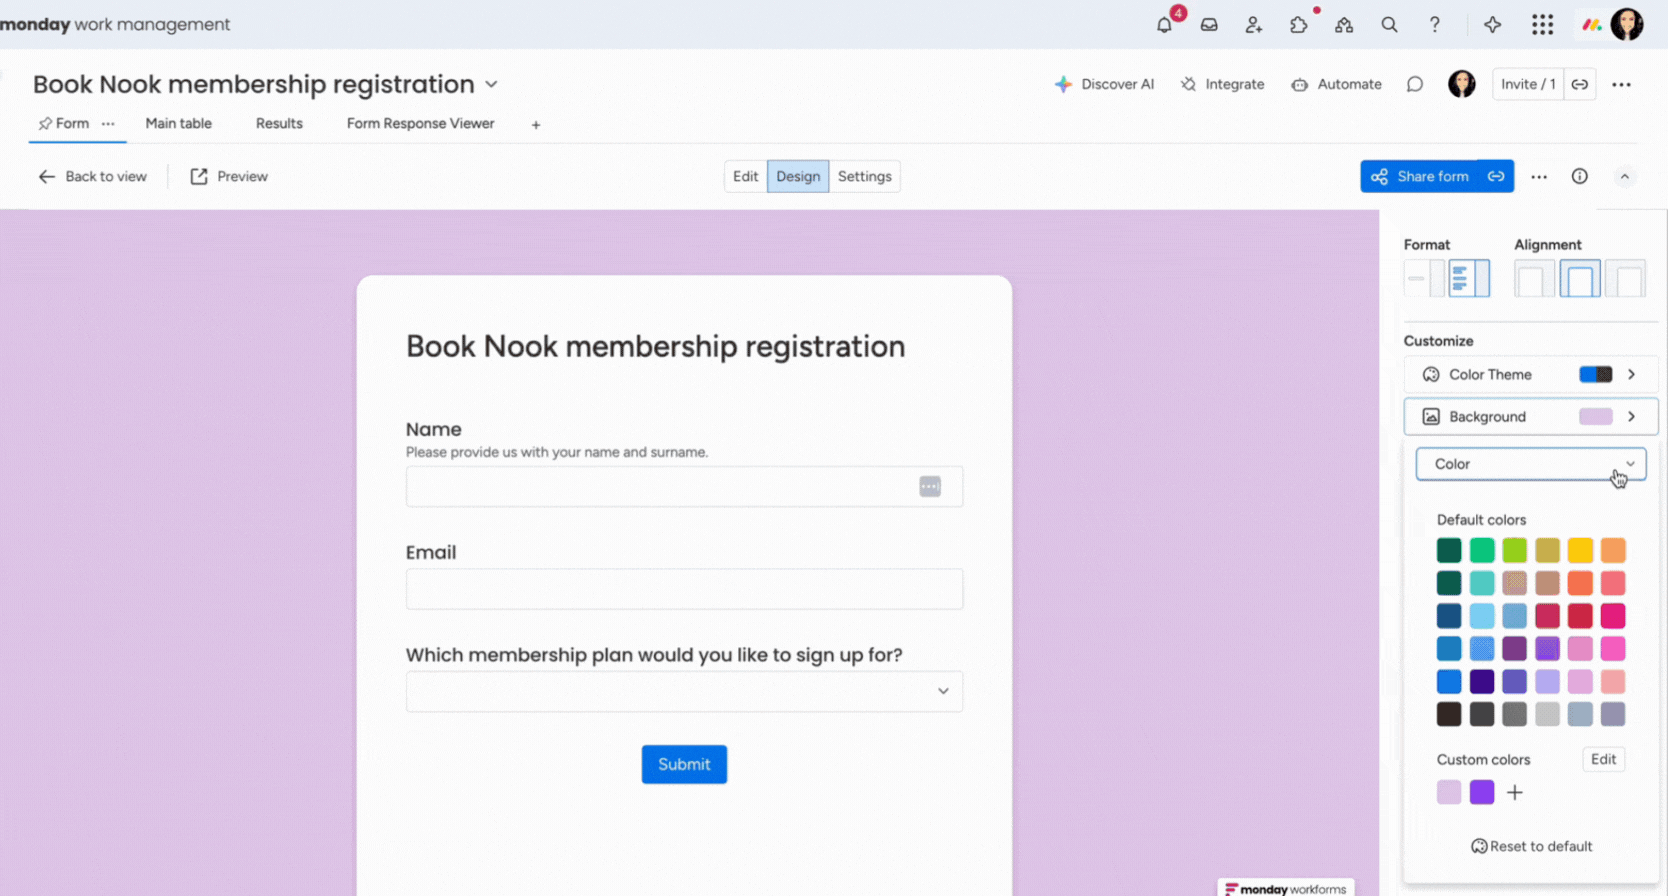The height and width of the screenshot is (896, 1668).
Task: Expand the Color Theme section arrow
Action: pos(1631,374)
